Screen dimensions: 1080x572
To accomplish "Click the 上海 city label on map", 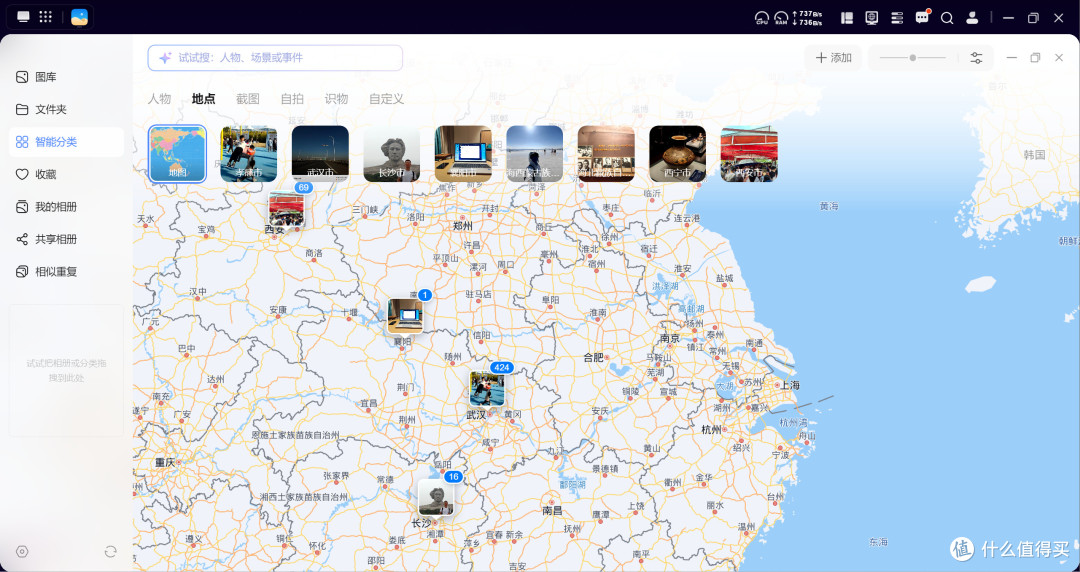I will pos(789,385).
